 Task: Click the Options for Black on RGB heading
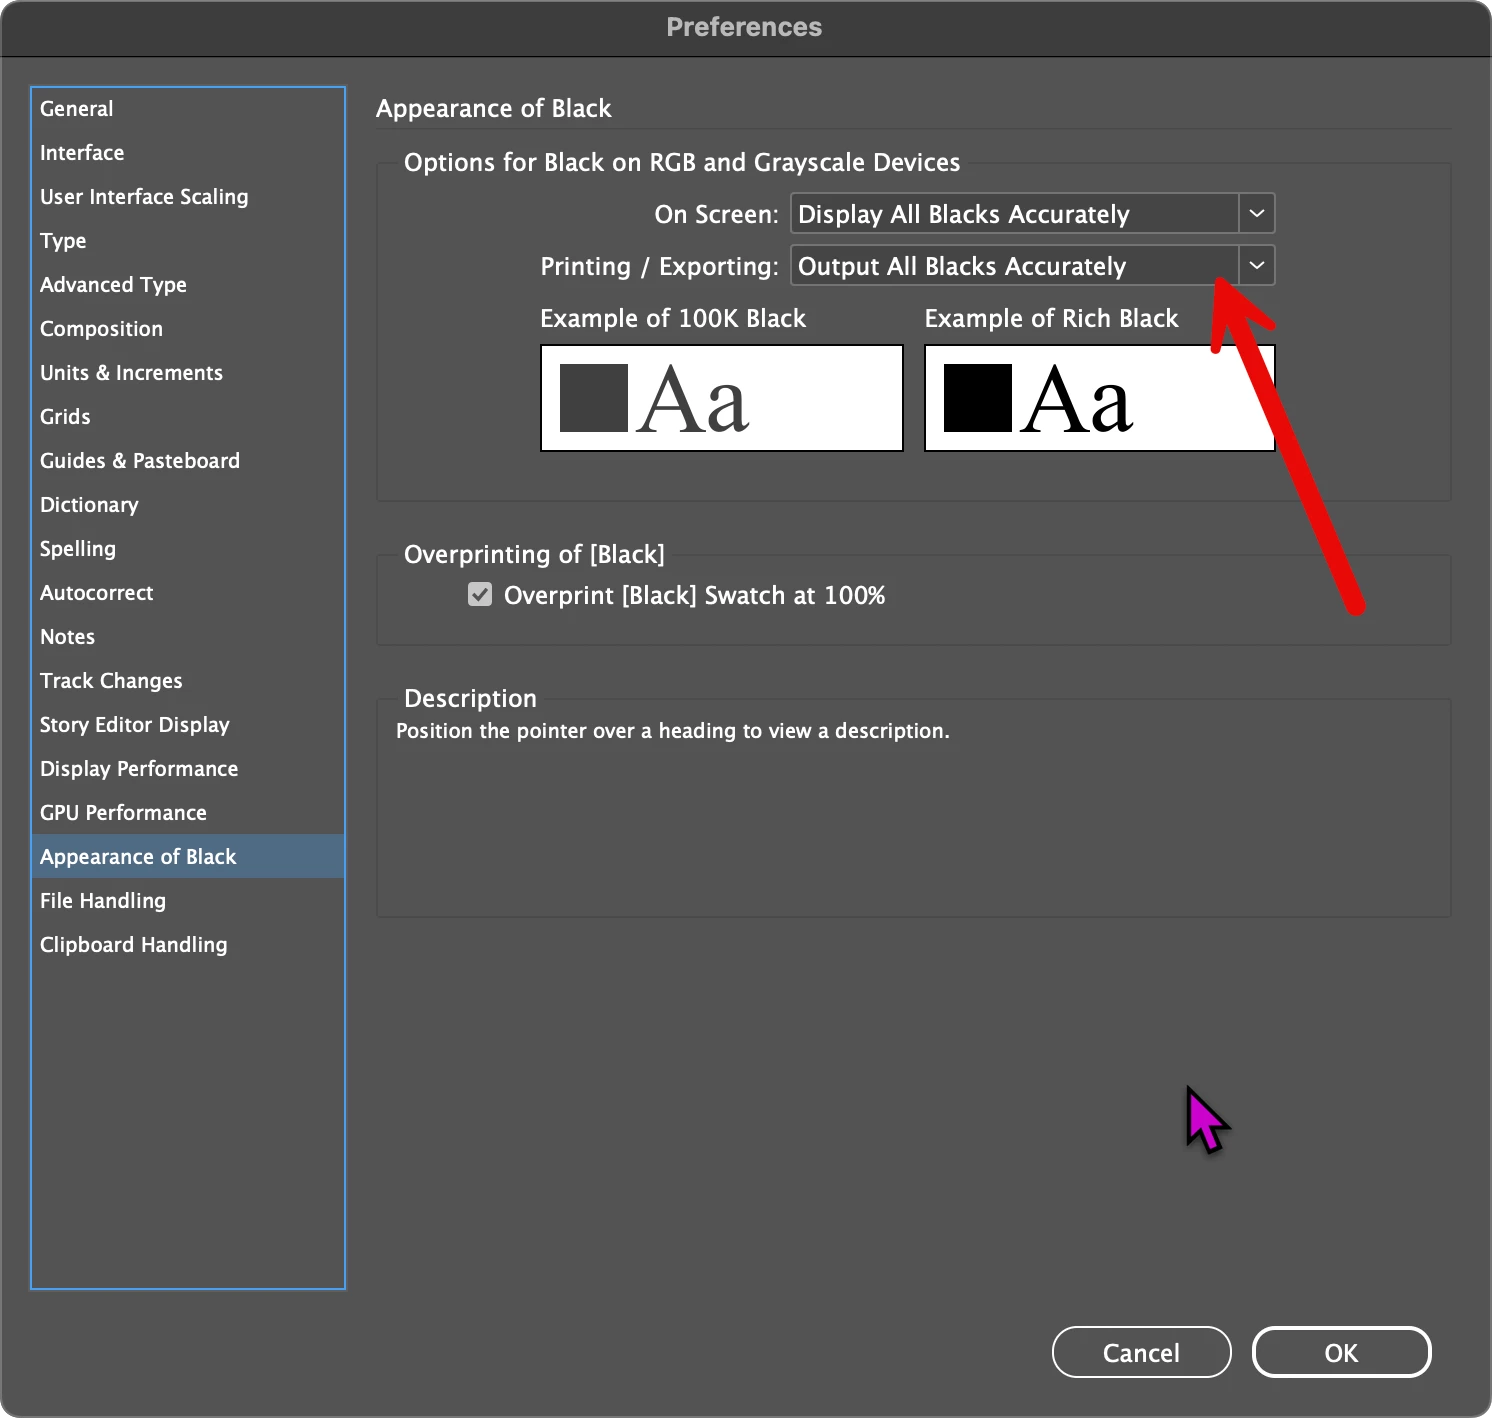coord(682,162)
